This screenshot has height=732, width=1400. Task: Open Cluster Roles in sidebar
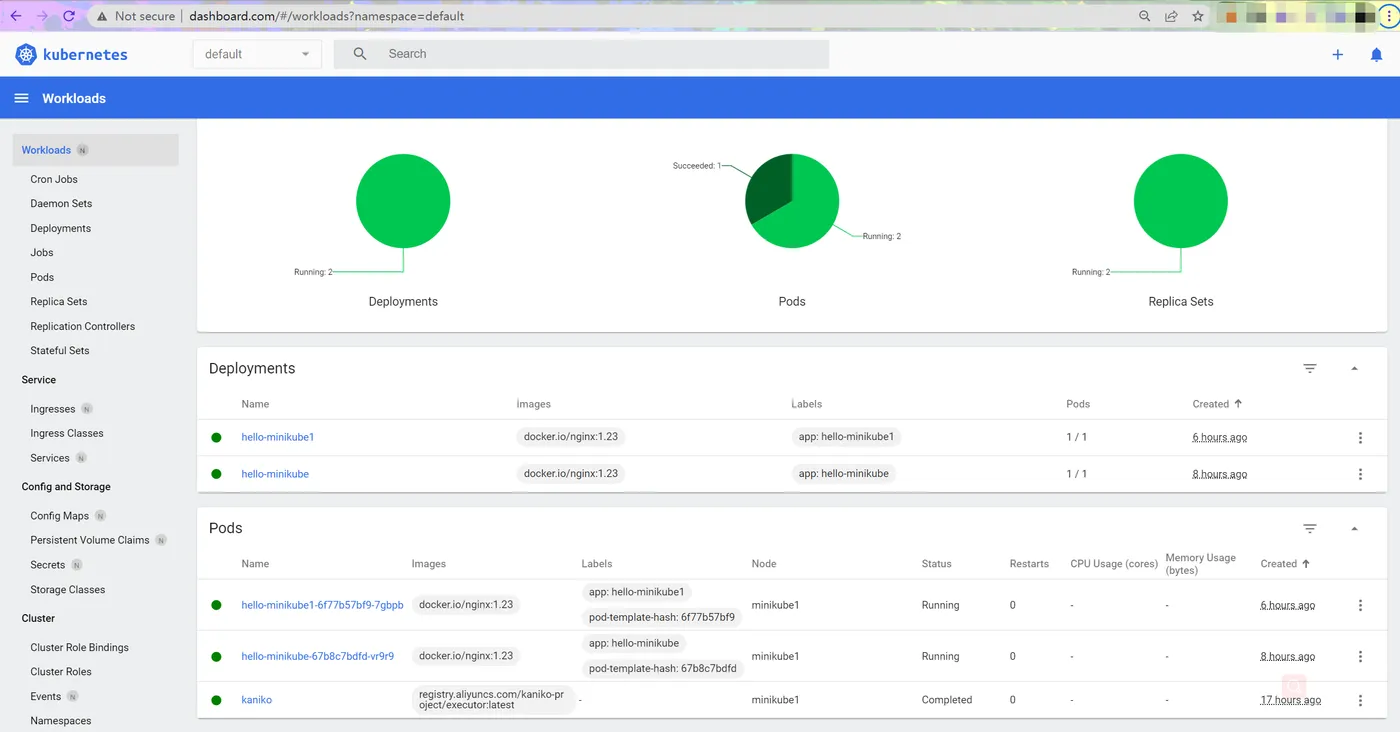click(61, 672)
